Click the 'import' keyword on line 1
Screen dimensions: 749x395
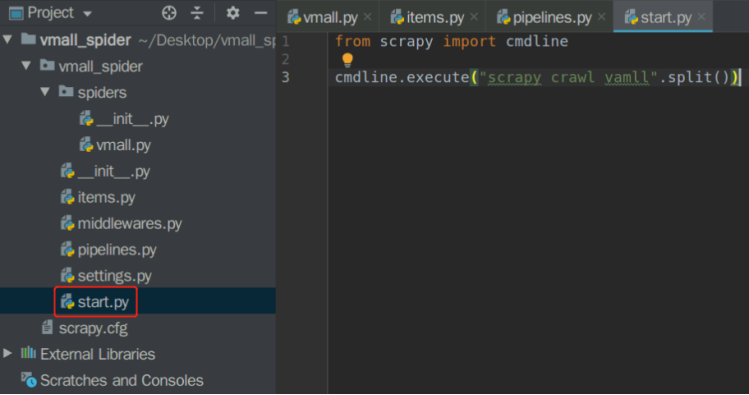click(x=469, y=42)
